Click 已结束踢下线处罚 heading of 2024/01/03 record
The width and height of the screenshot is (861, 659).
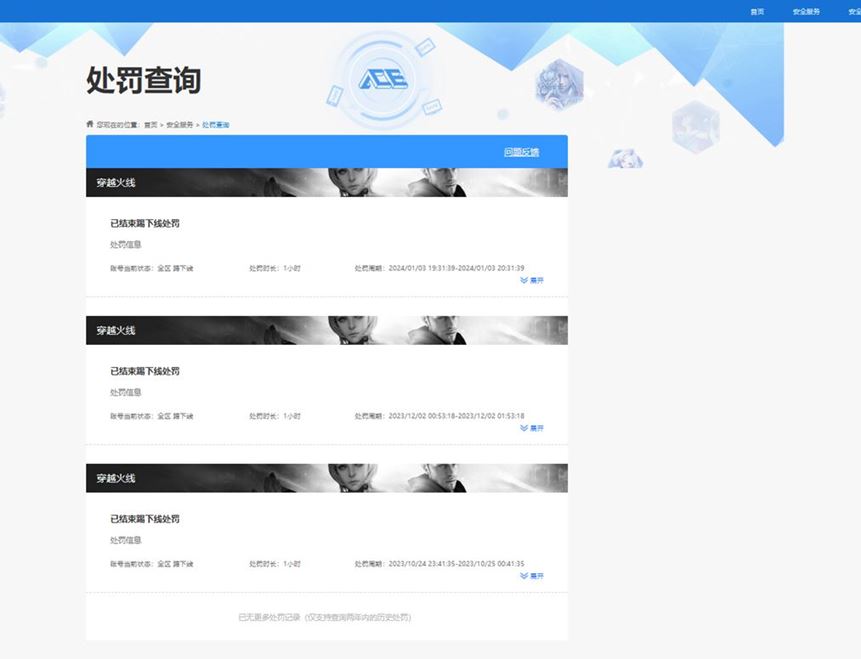coord(145,224)
